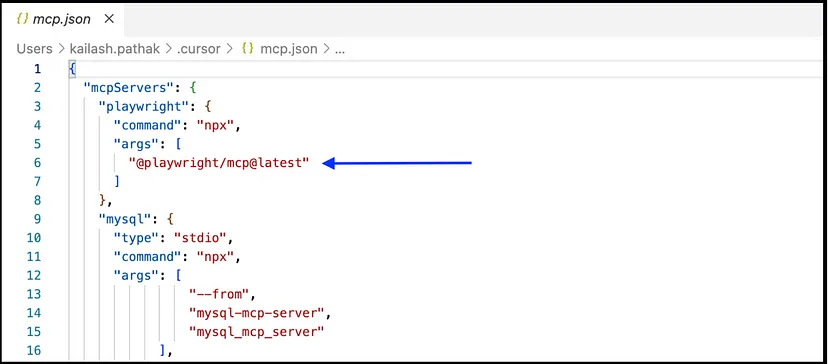
Task: Open the kailash.pathak breadcrumb segment
Action: click(116, 49)
